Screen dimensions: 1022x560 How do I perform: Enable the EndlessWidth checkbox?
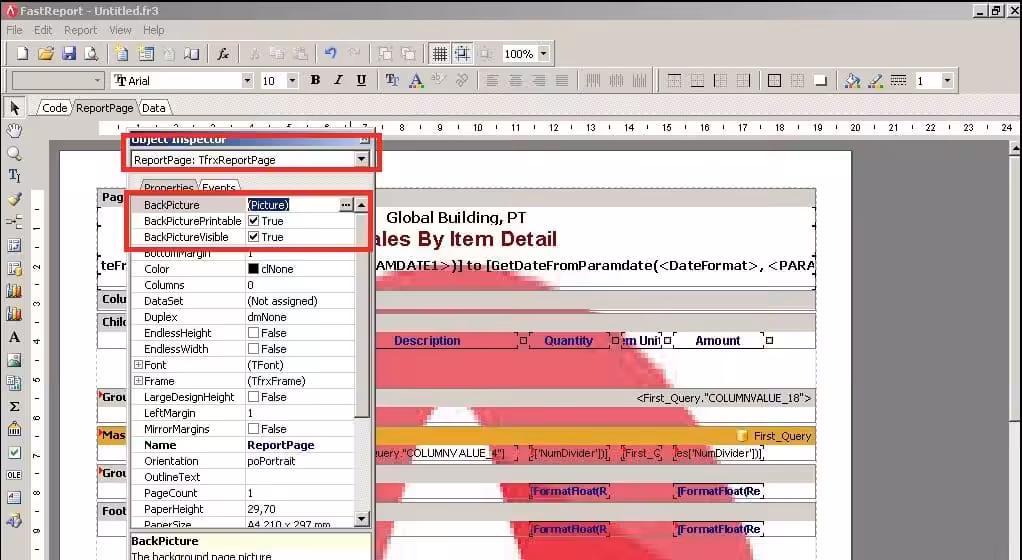coord(254,349)
